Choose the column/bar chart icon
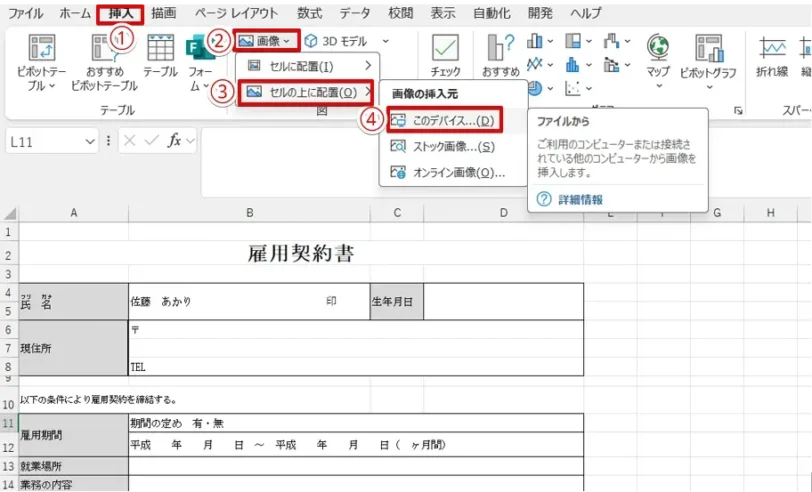 click(534, 41)
